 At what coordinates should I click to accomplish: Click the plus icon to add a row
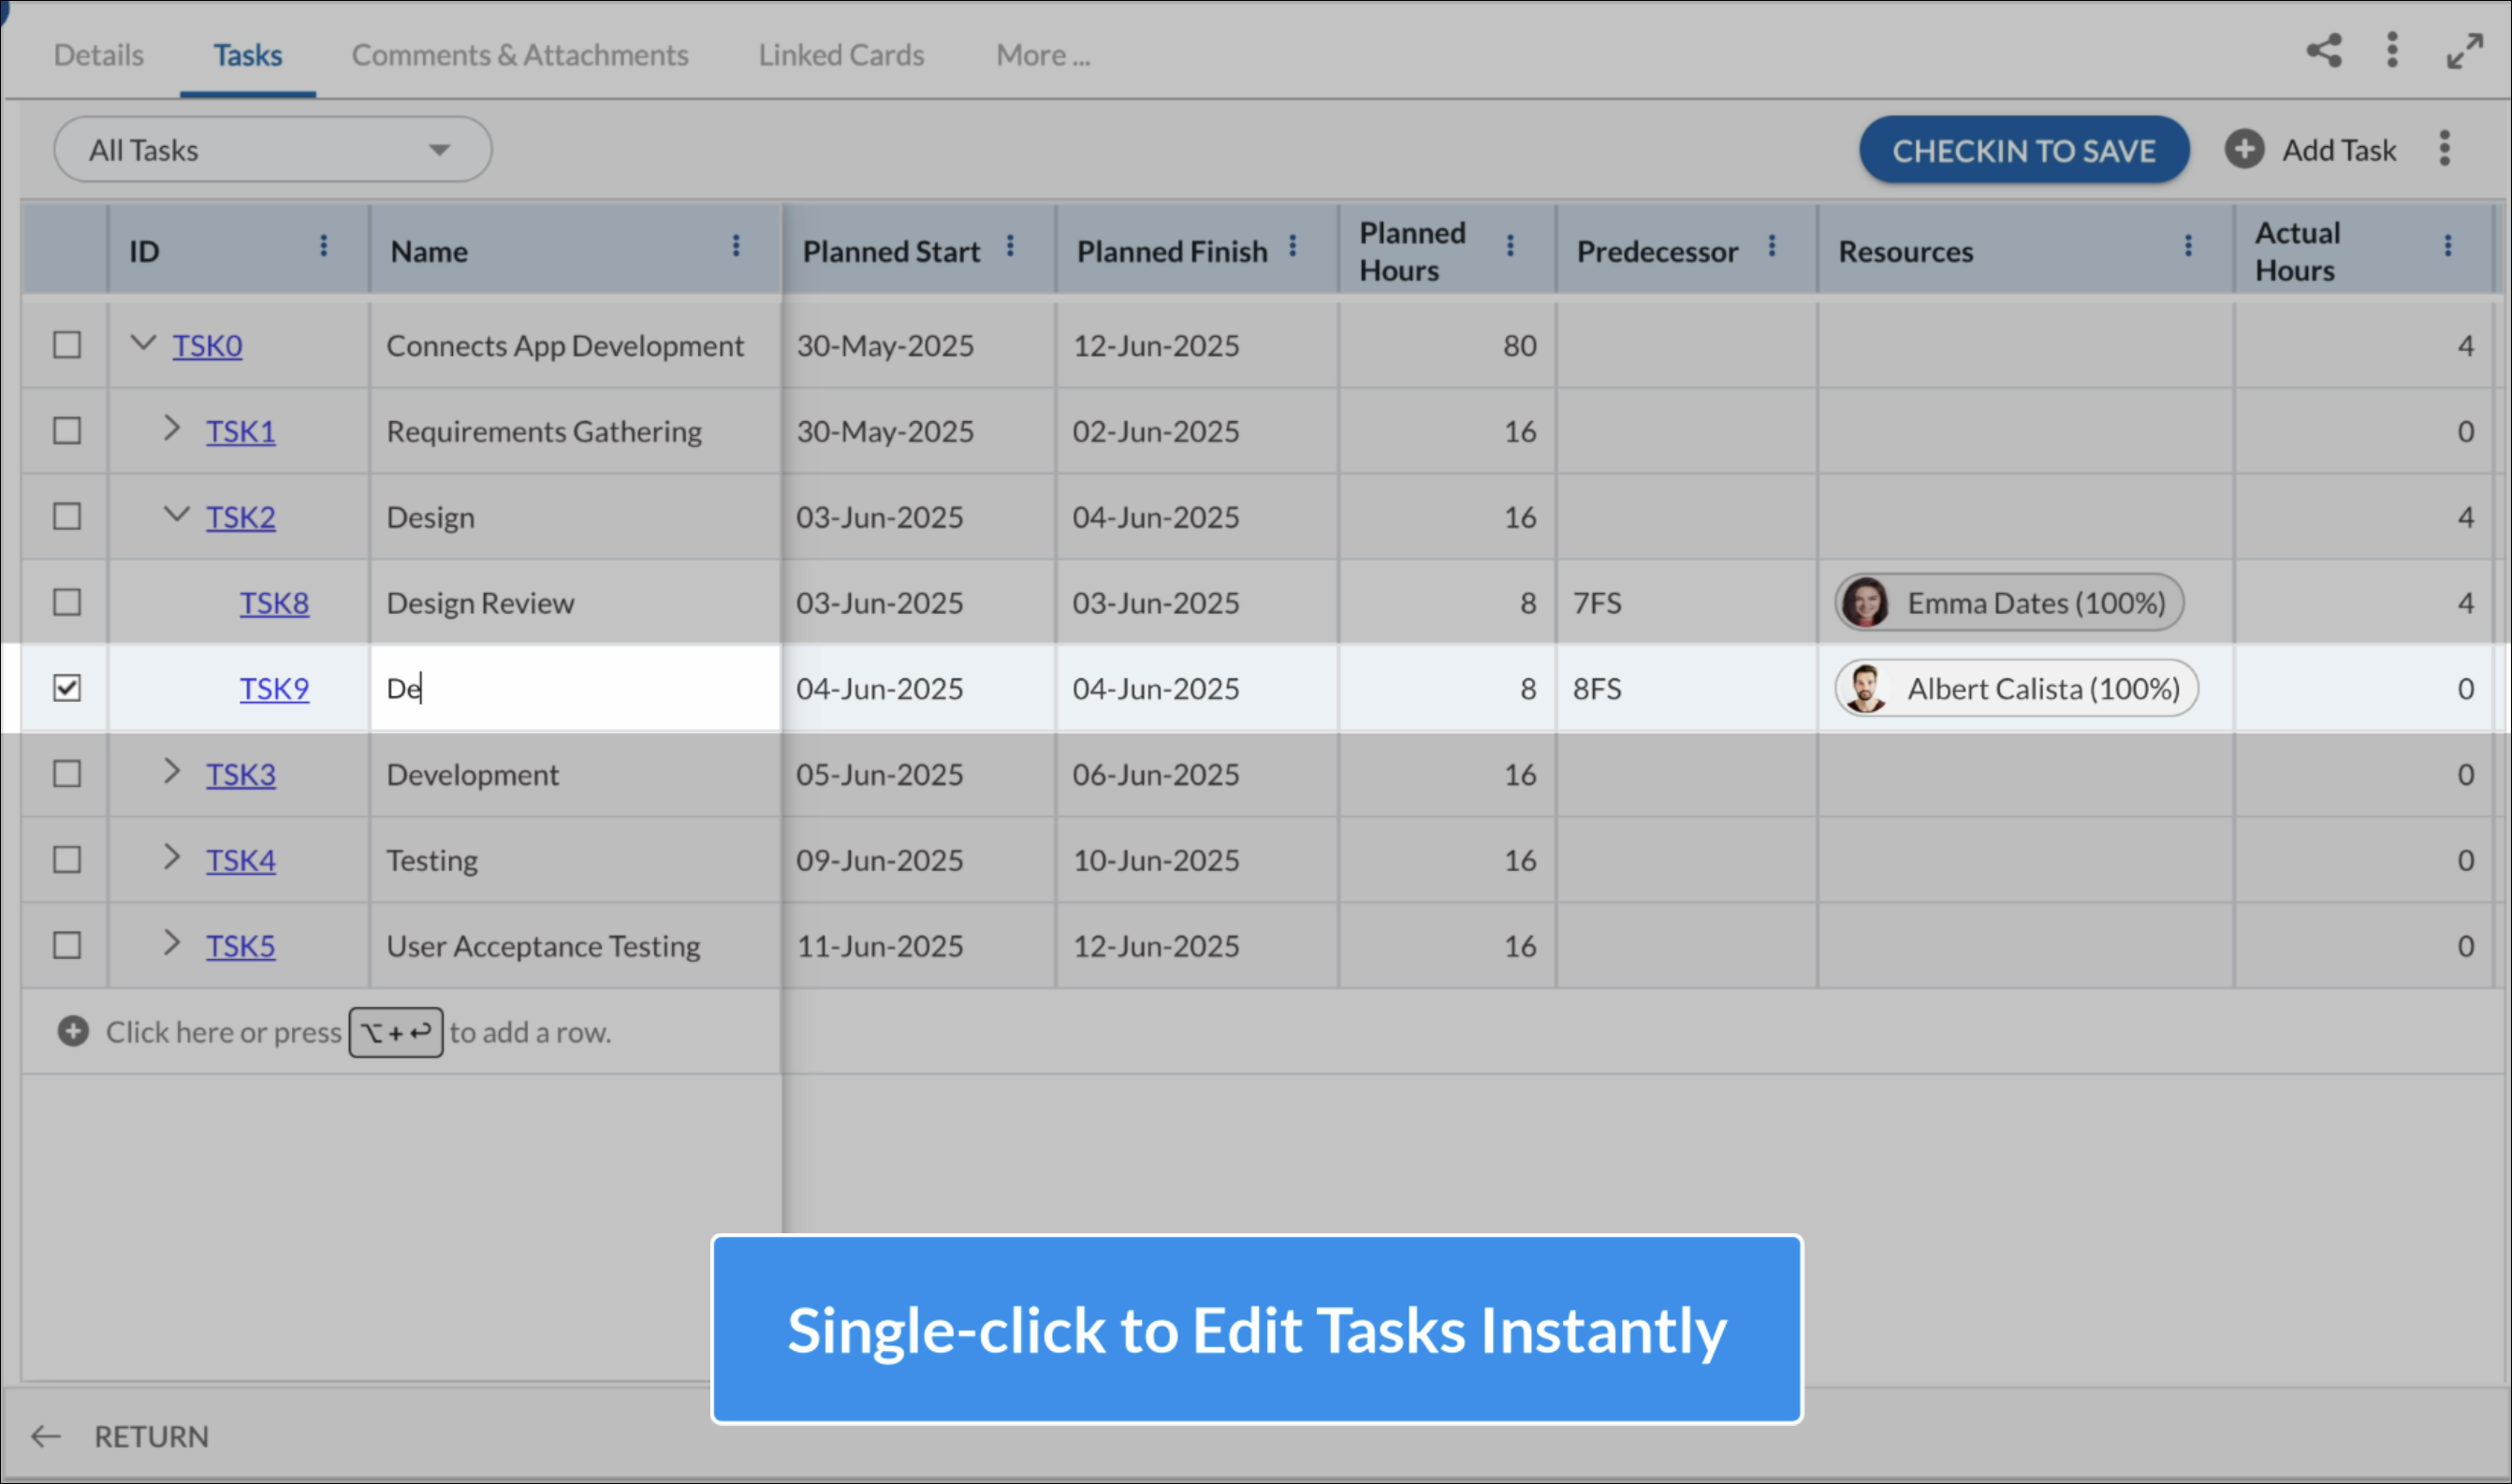point(72,1031)
